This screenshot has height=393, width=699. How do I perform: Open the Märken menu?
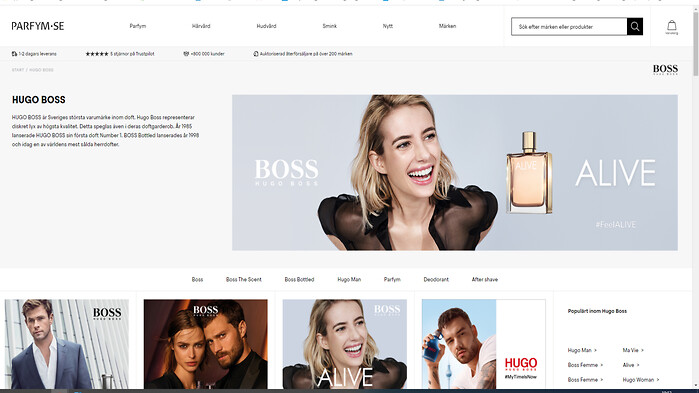click(x=447, y=26)
